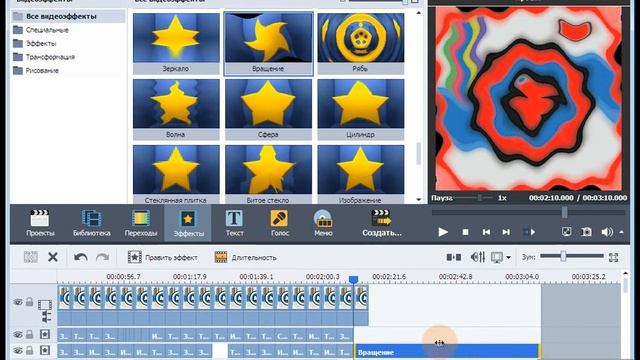
Task: Click the greyed select-all icon in toolbar
Action: click(x=31, y=257)
